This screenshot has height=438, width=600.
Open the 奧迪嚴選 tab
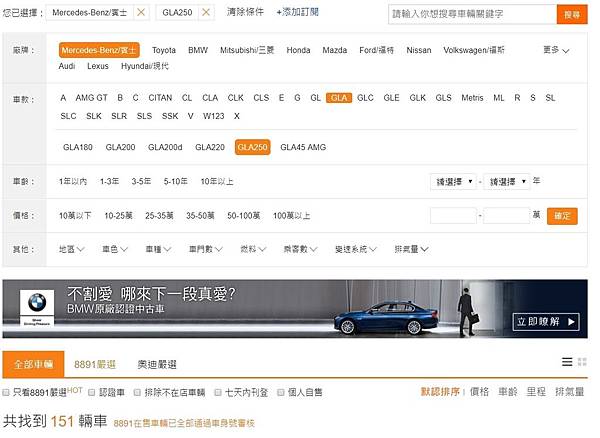coord(157,365)
